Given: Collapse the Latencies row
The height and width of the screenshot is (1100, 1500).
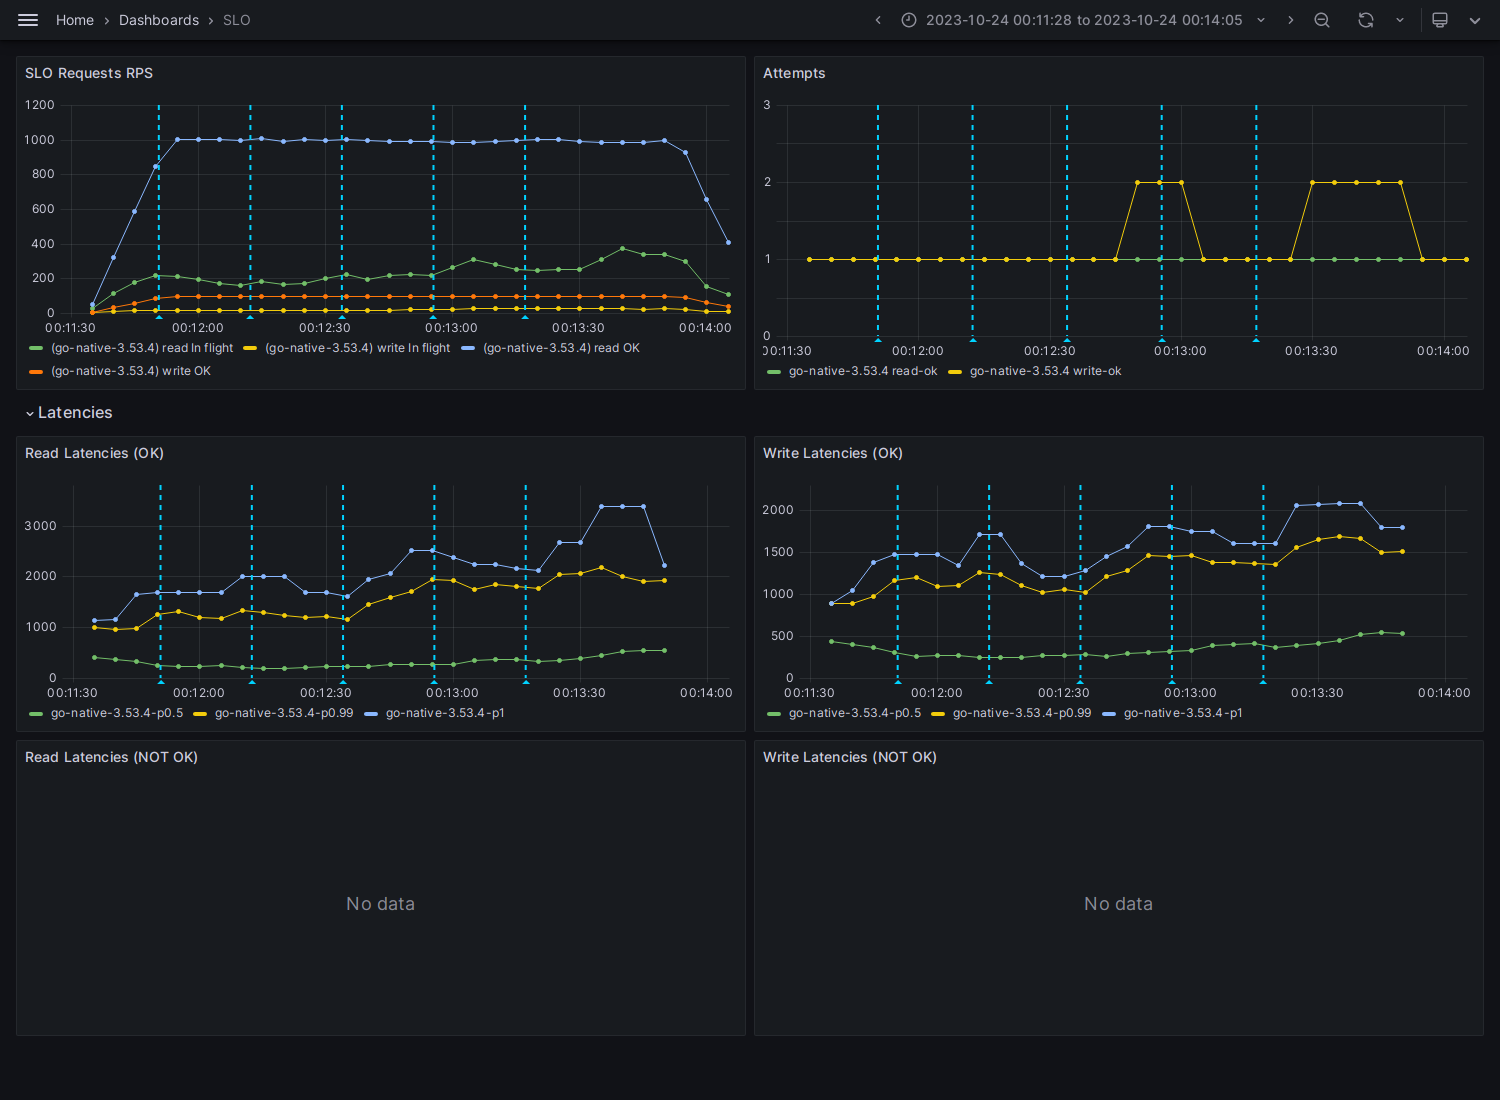Looking at the screenshot, I should coord(30,413).
